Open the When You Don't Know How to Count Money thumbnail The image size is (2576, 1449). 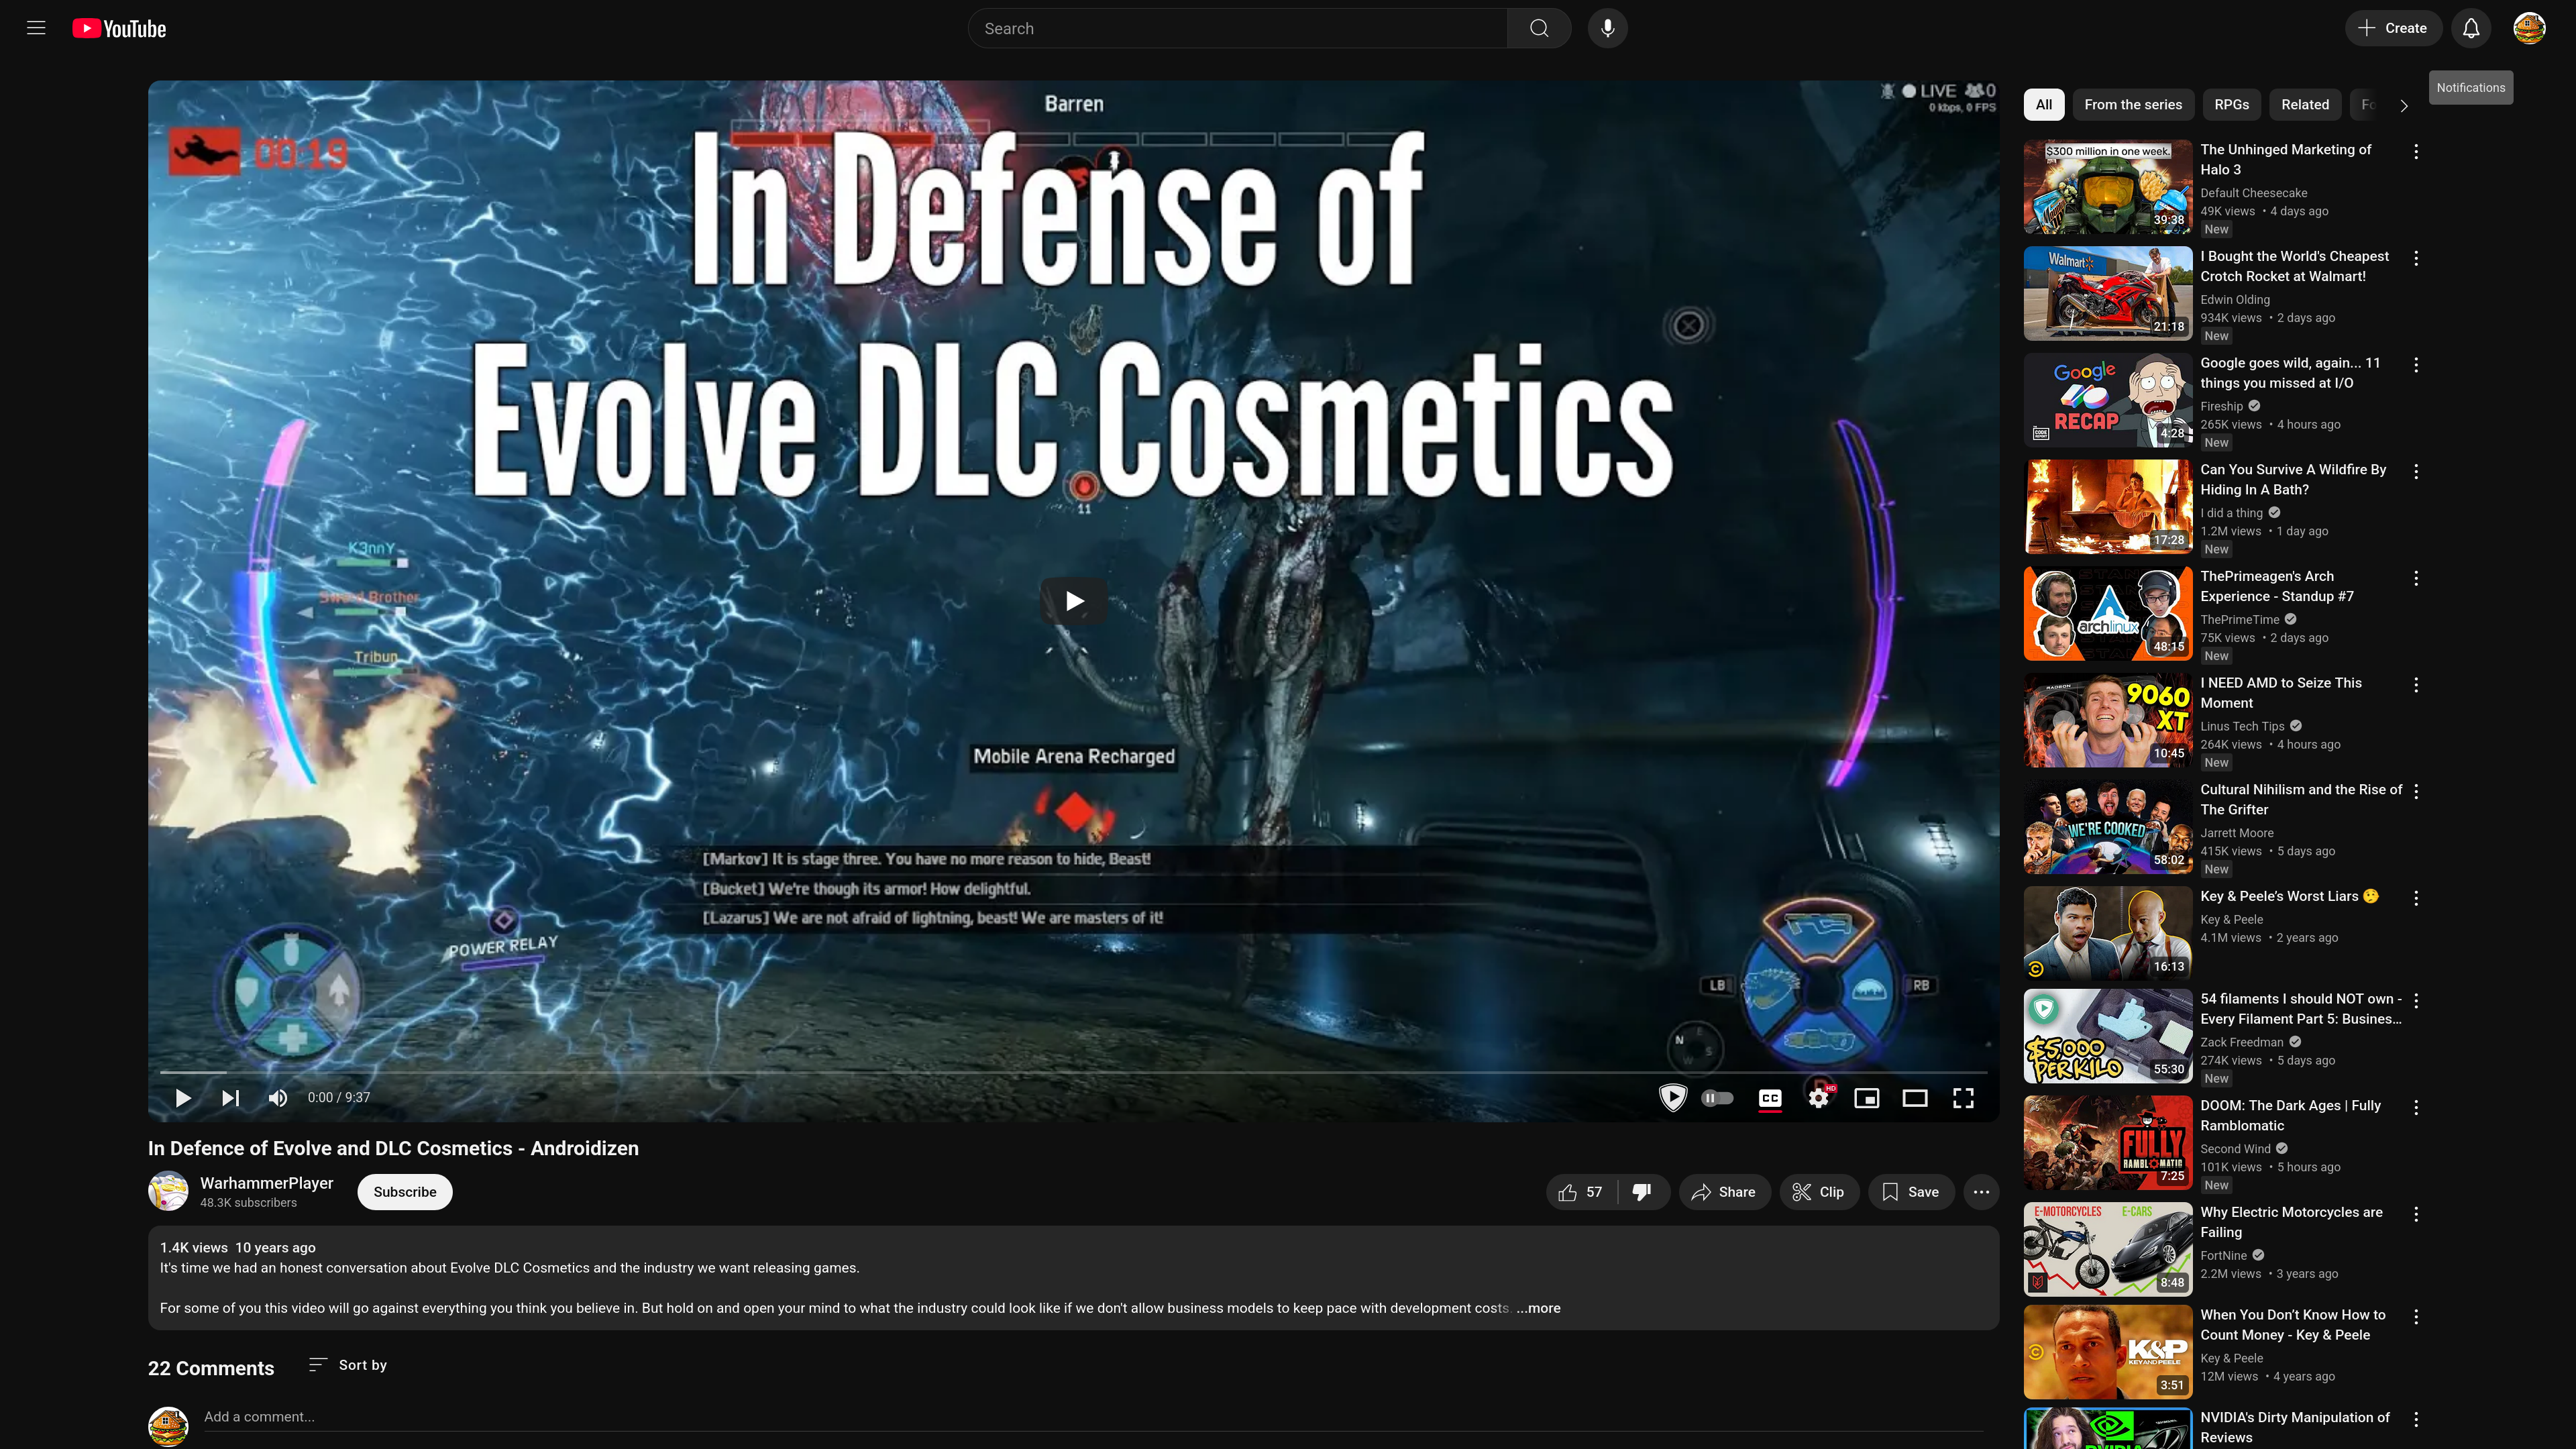coord(2108,1352)
